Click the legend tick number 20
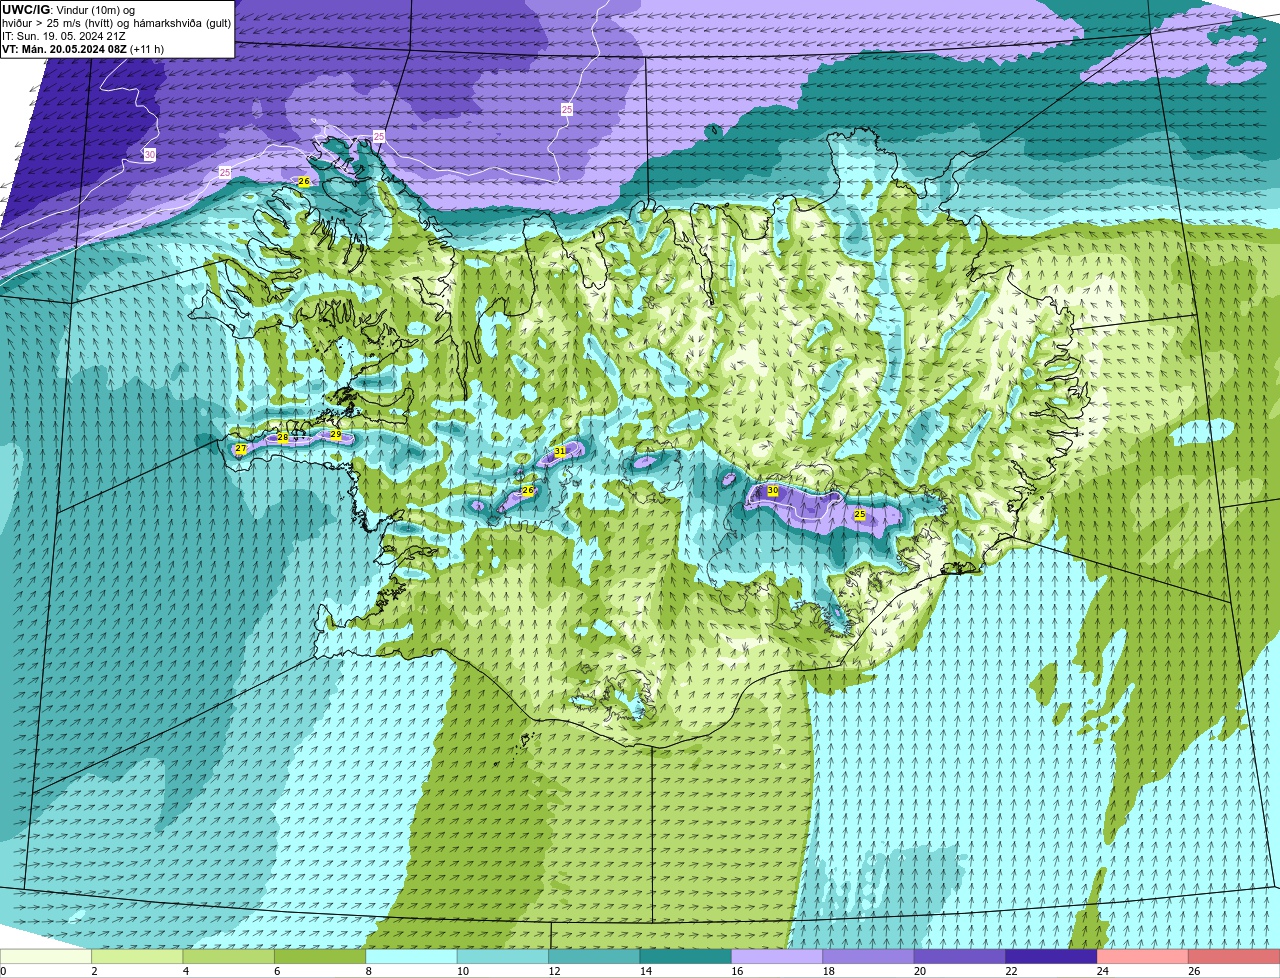Screen dimensions: 1280x978 point(920,971)
